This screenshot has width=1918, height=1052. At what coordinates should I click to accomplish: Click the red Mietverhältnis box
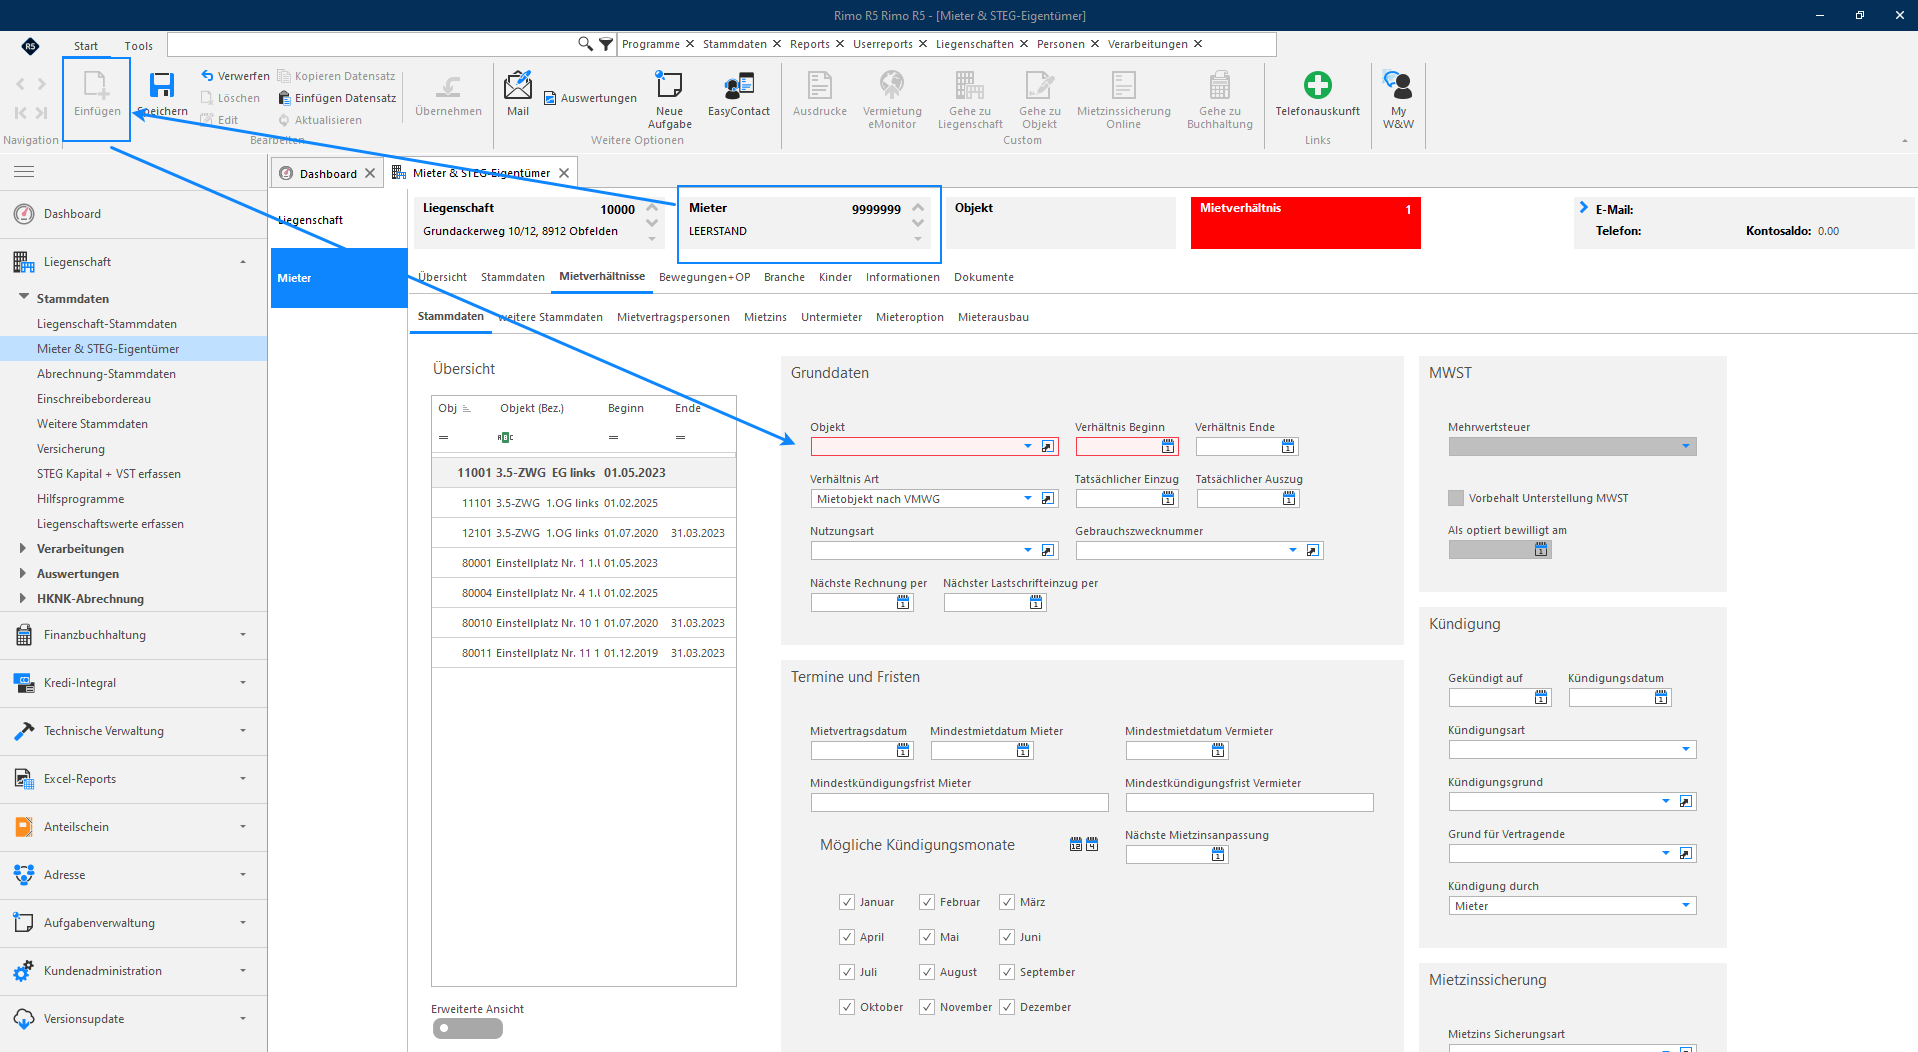[x=1305, y=222]
